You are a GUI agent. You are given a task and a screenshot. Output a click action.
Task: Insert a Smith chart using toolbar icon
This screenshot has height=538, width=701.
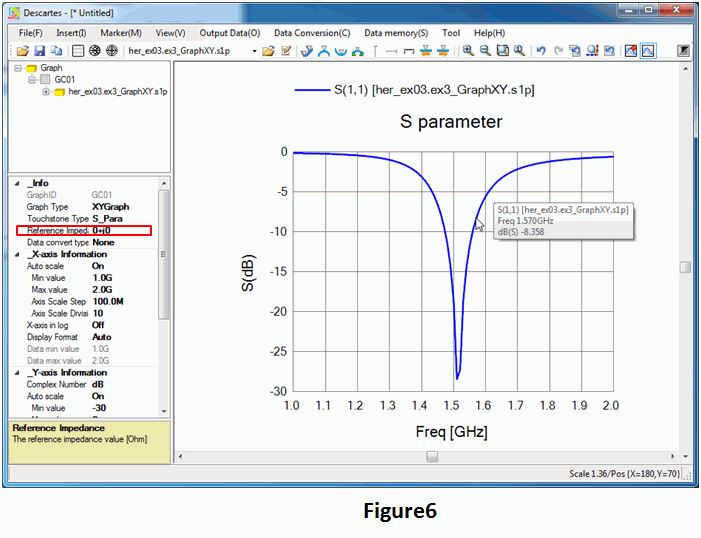(95, 51)
